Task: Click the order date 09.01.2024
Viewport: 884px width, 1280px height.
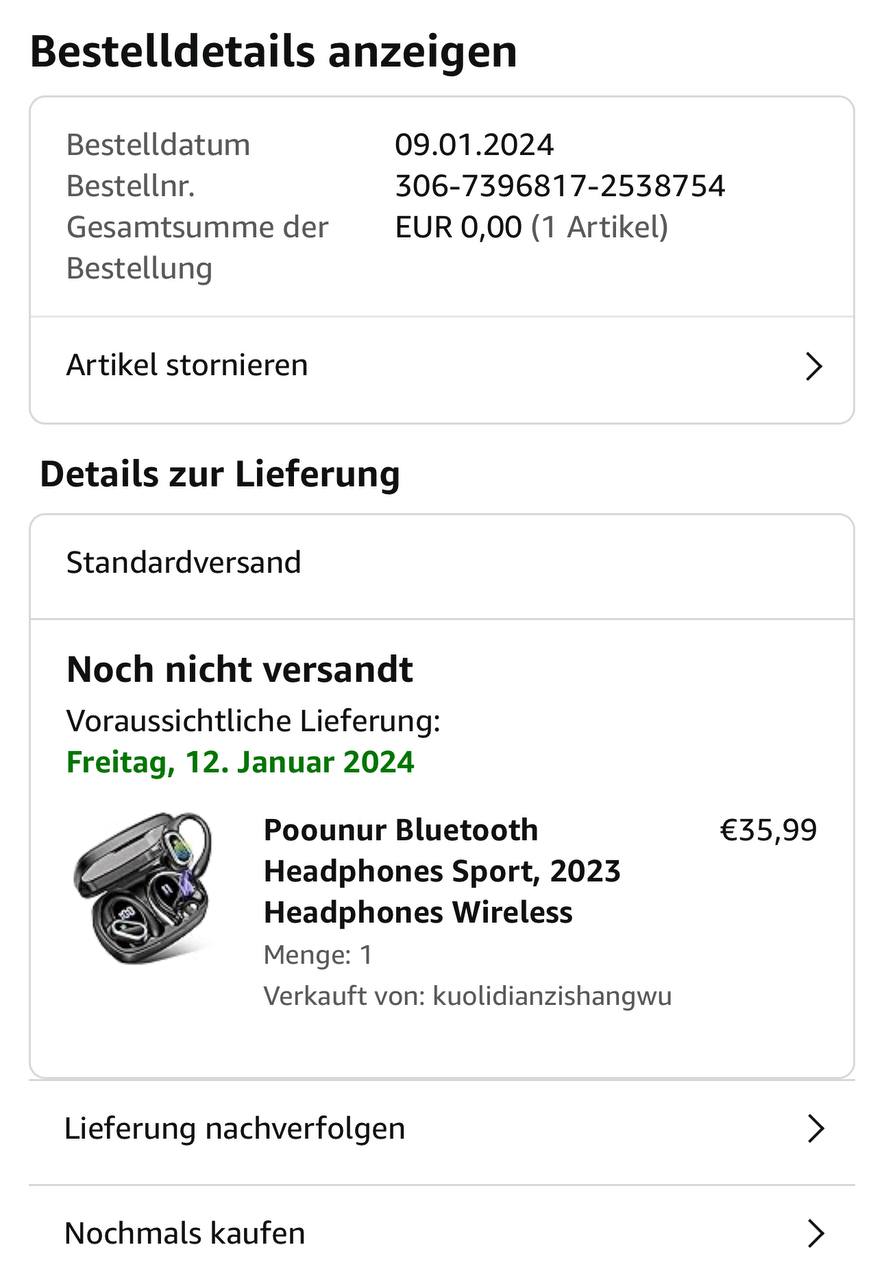Action: click(x=474, y=145)
